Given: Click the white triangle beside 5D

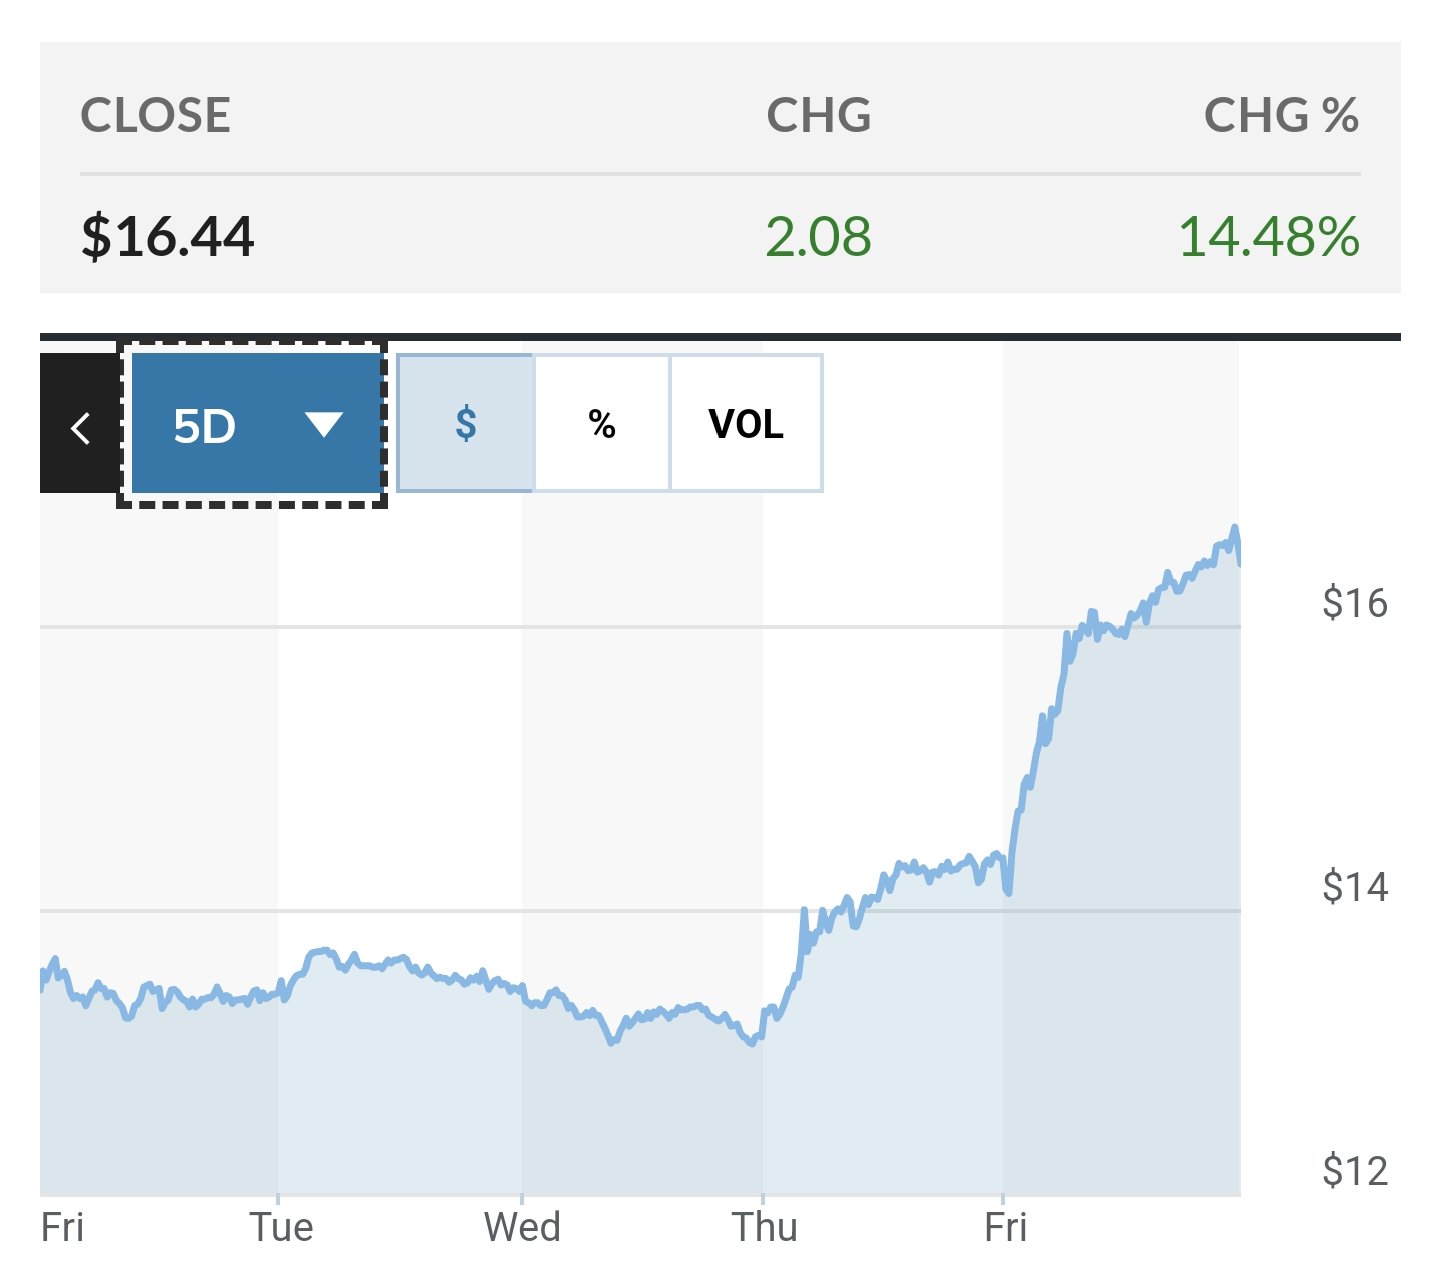Looking at the screenshot, I should [x=324, y=426].
